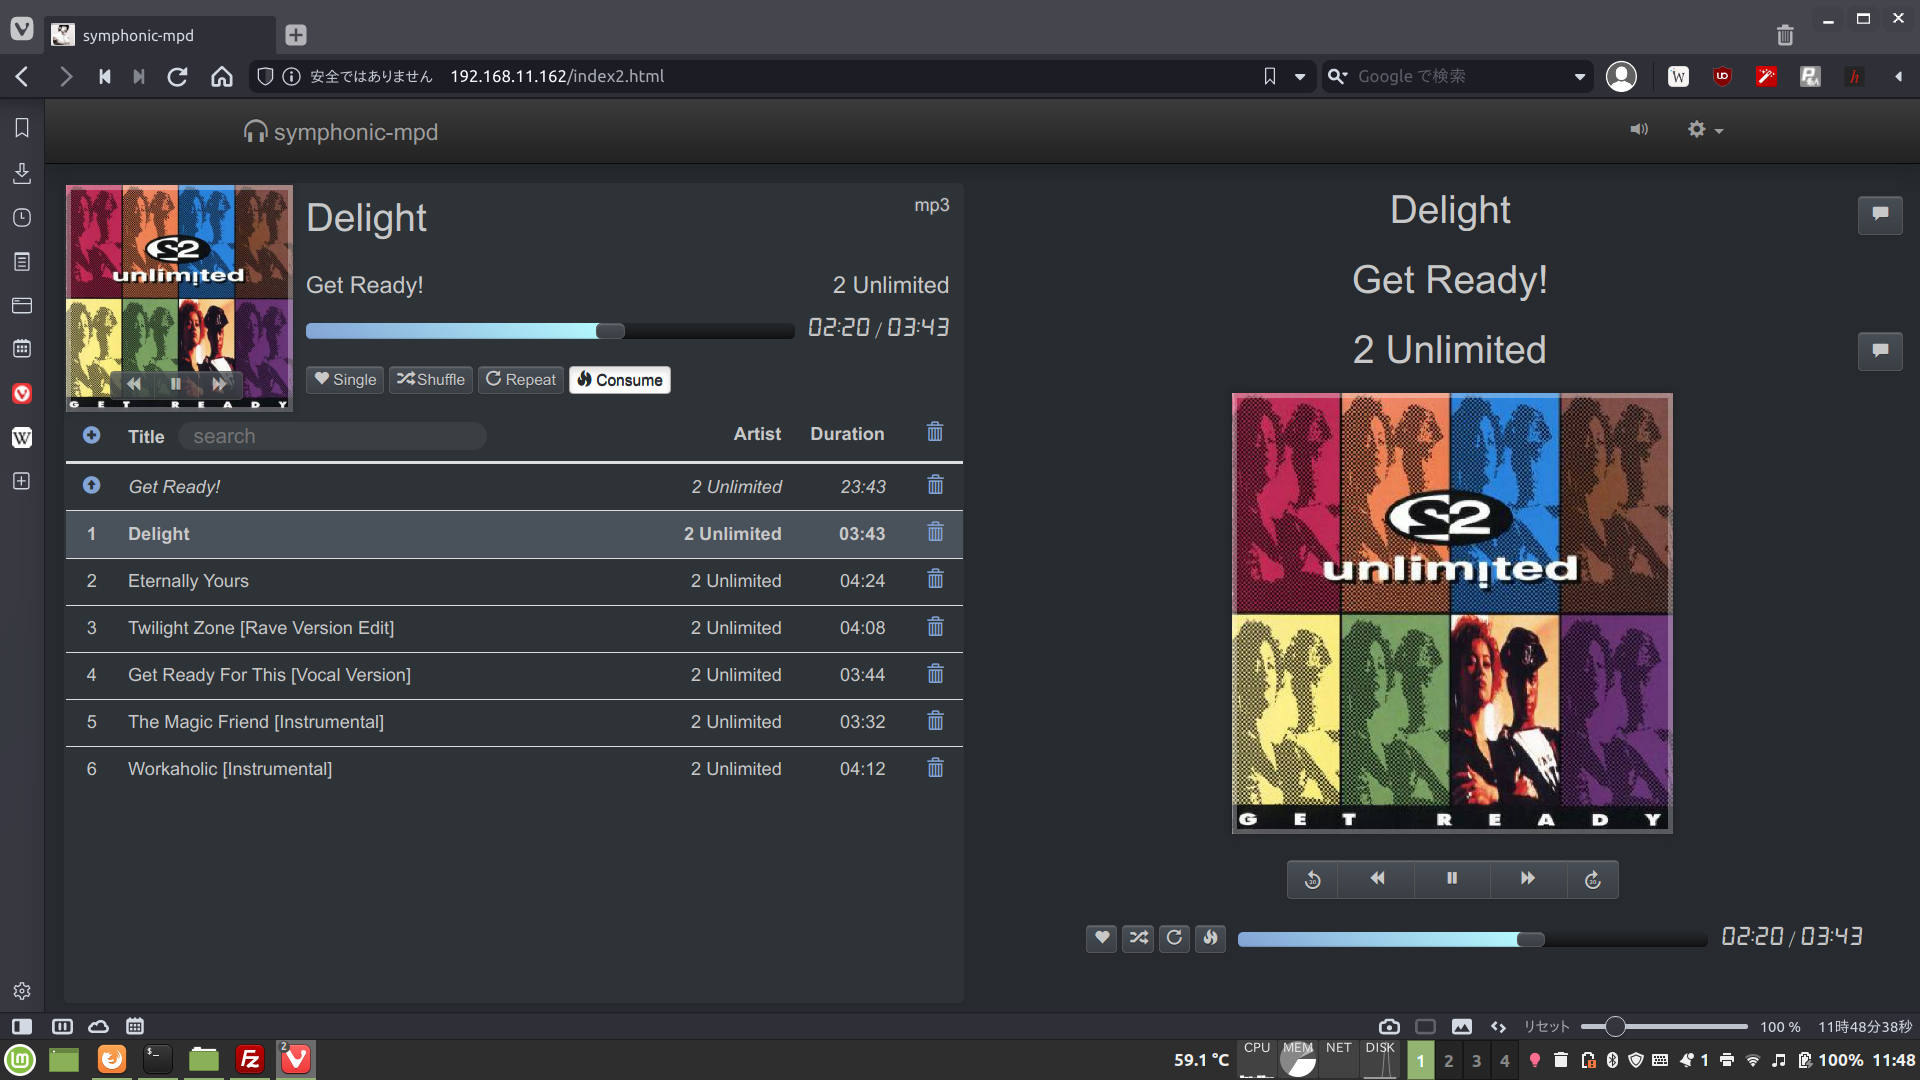
Task: Skip forward with right player forward-seek icon
Action: (x=1593, y=879)
